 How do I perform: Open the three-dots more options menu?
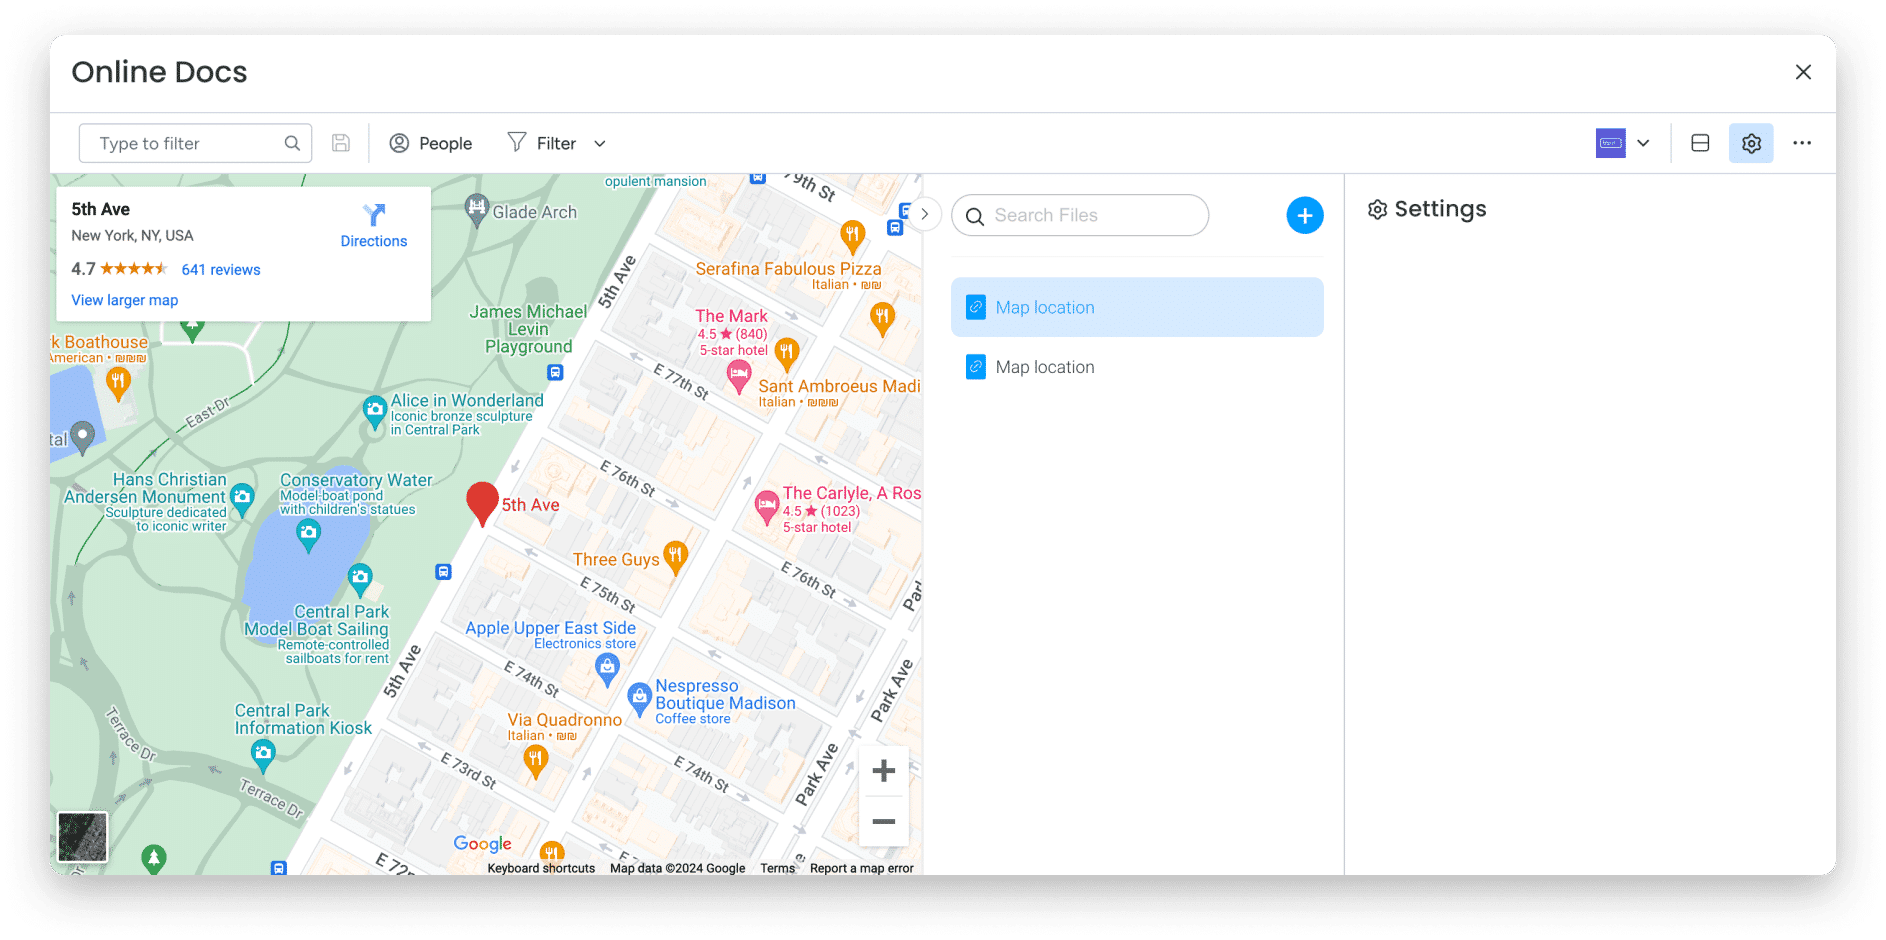(x=1802, y=143)
